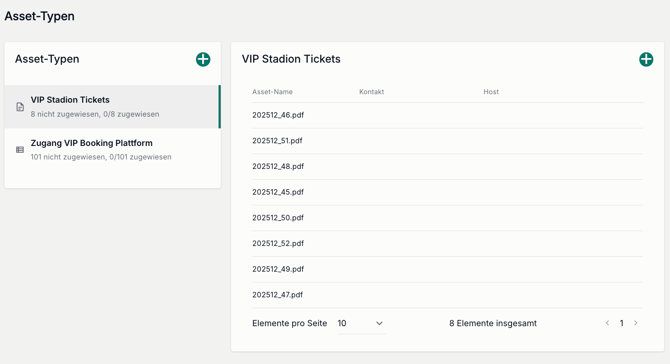Open row 202512_47.pdf
The image size is (670, 364).
click(447, 295)
